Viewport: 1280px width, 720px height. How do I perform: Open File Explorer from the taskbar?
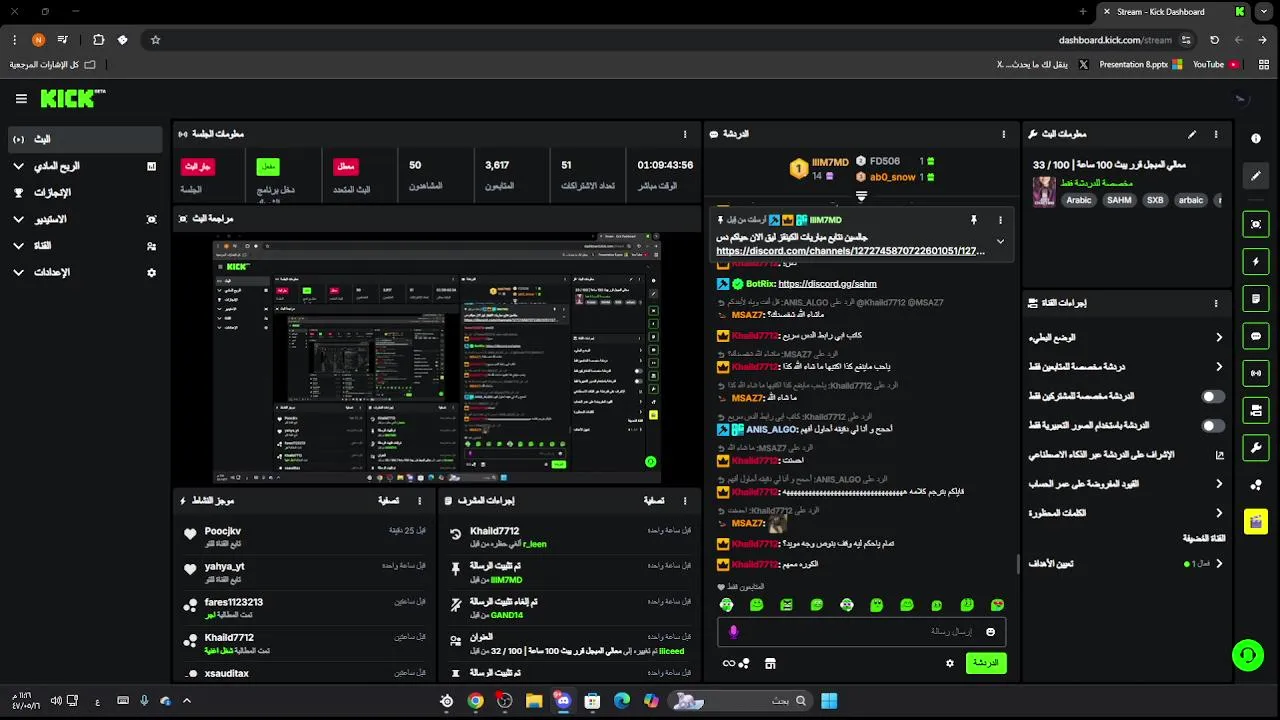tap(534, 701)
